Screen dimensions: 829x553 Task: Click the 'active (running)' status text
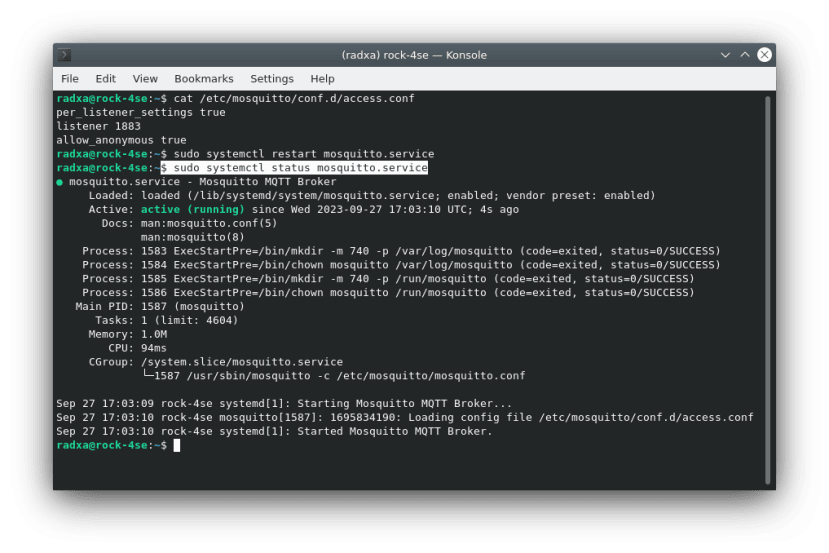pyautogui.click(x=193, y=209)
